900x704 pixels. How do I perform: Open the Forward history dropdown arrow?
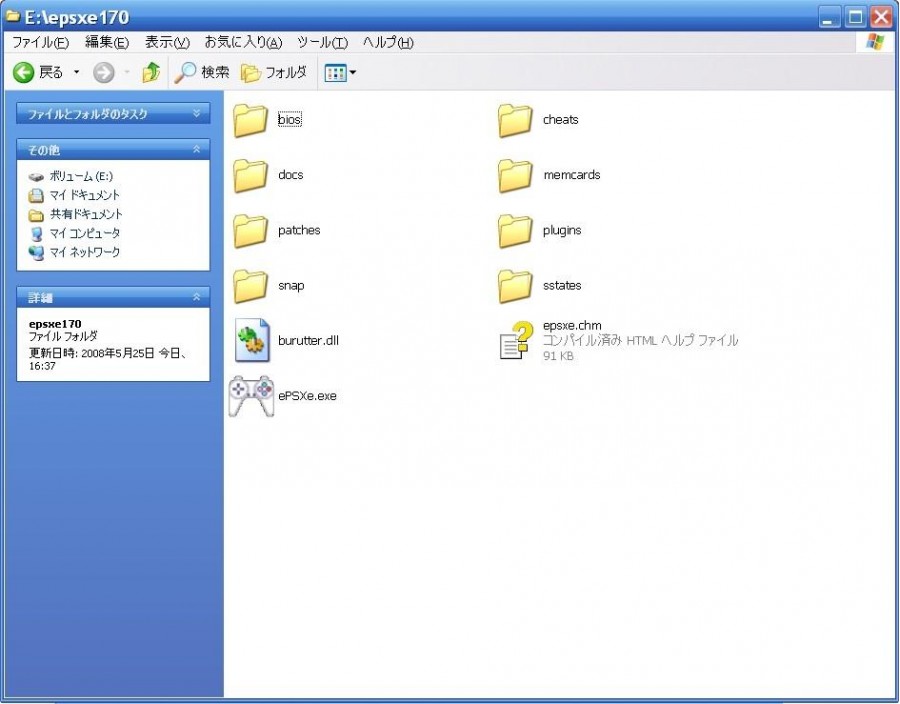click(x=127, y=72)
